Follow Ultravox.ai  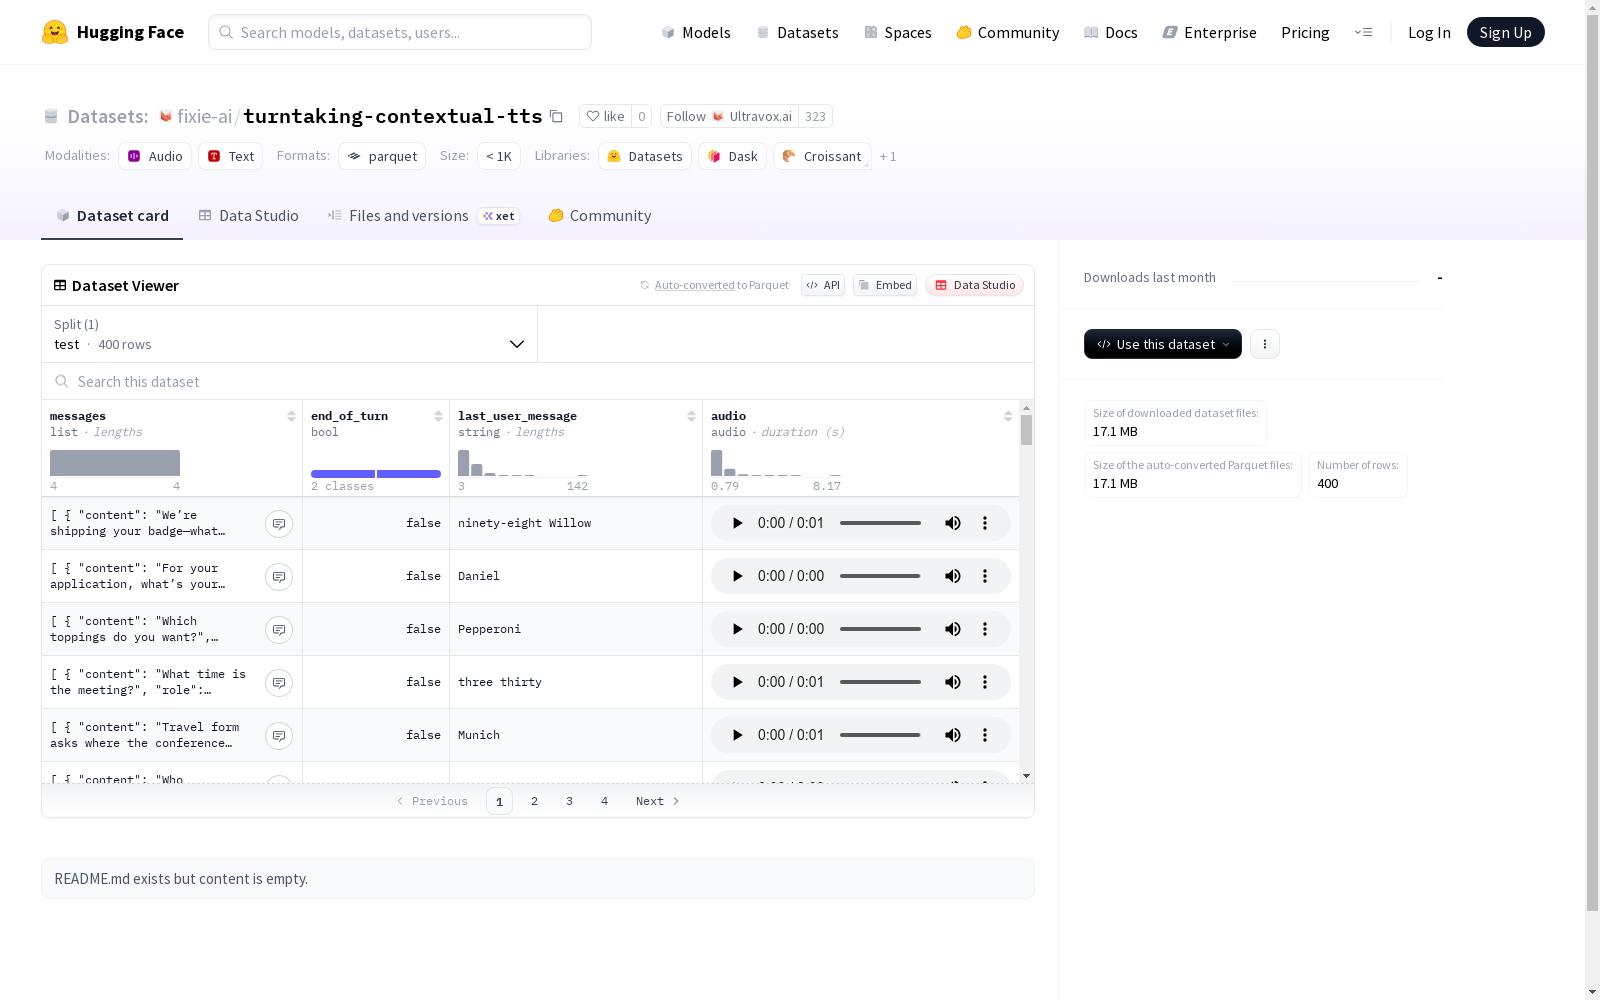(729, 116)
